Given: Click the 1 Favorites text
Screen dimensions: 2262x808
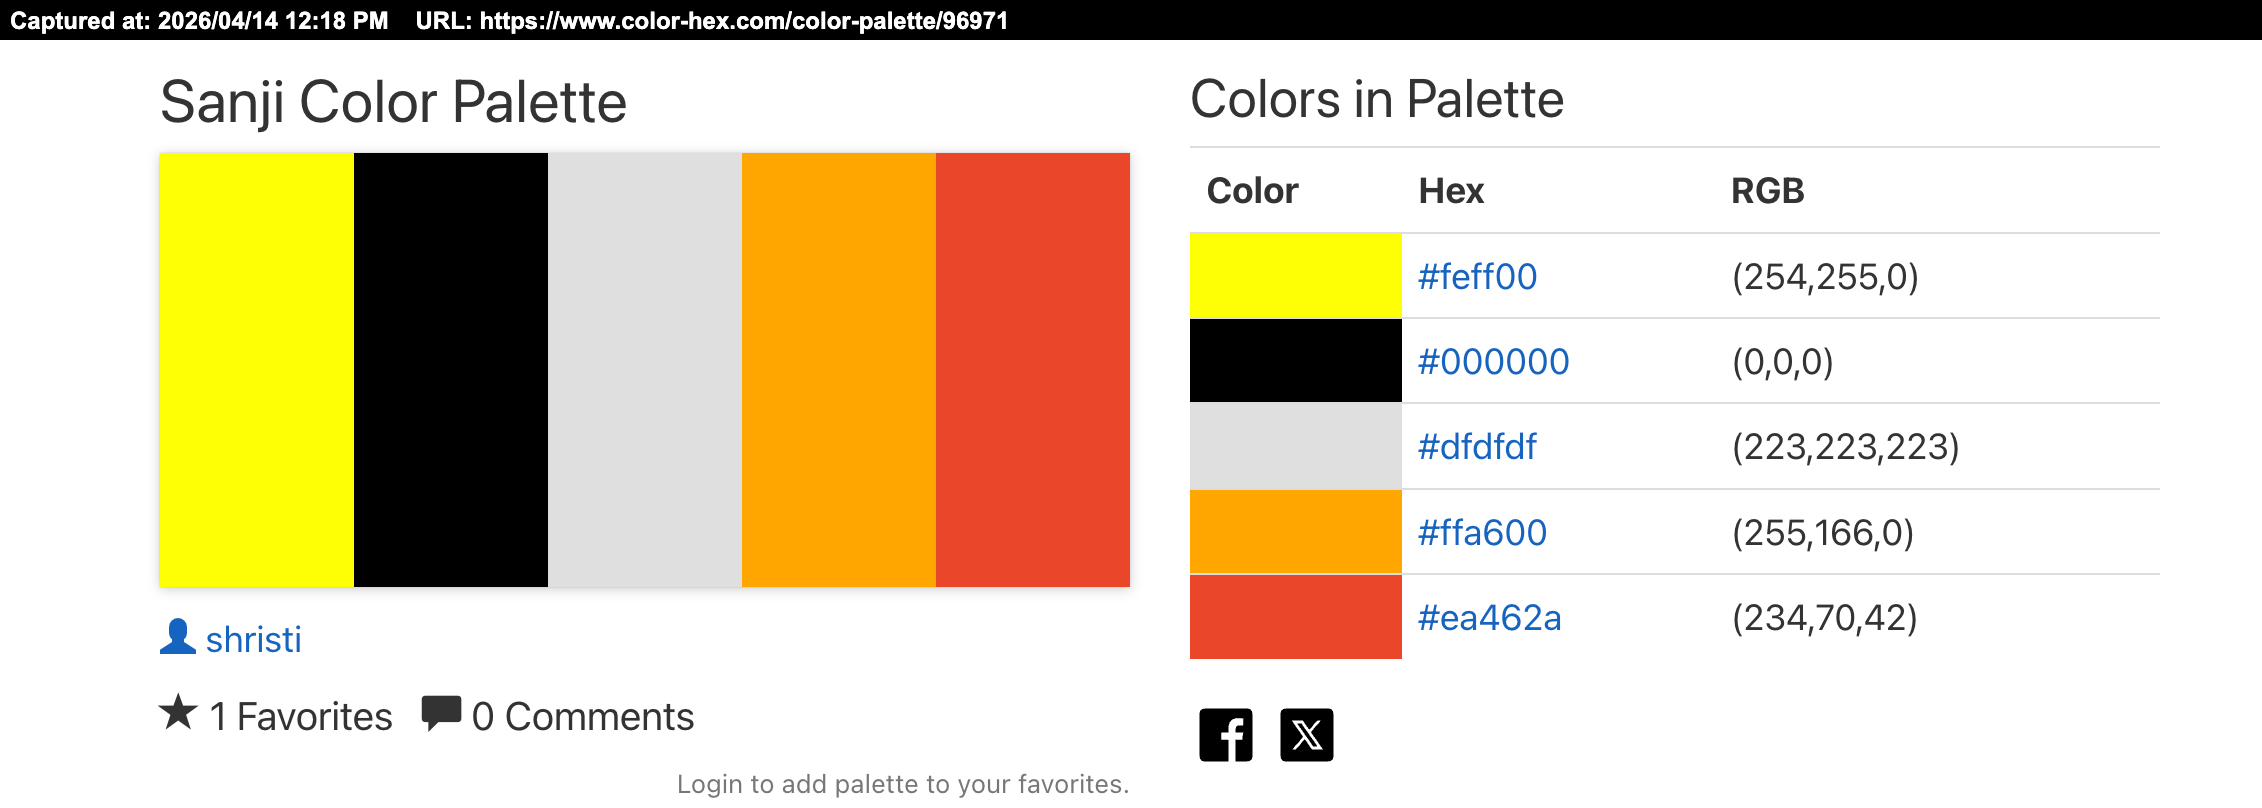Looking at the screenshot, I should (x=301, y=717).
